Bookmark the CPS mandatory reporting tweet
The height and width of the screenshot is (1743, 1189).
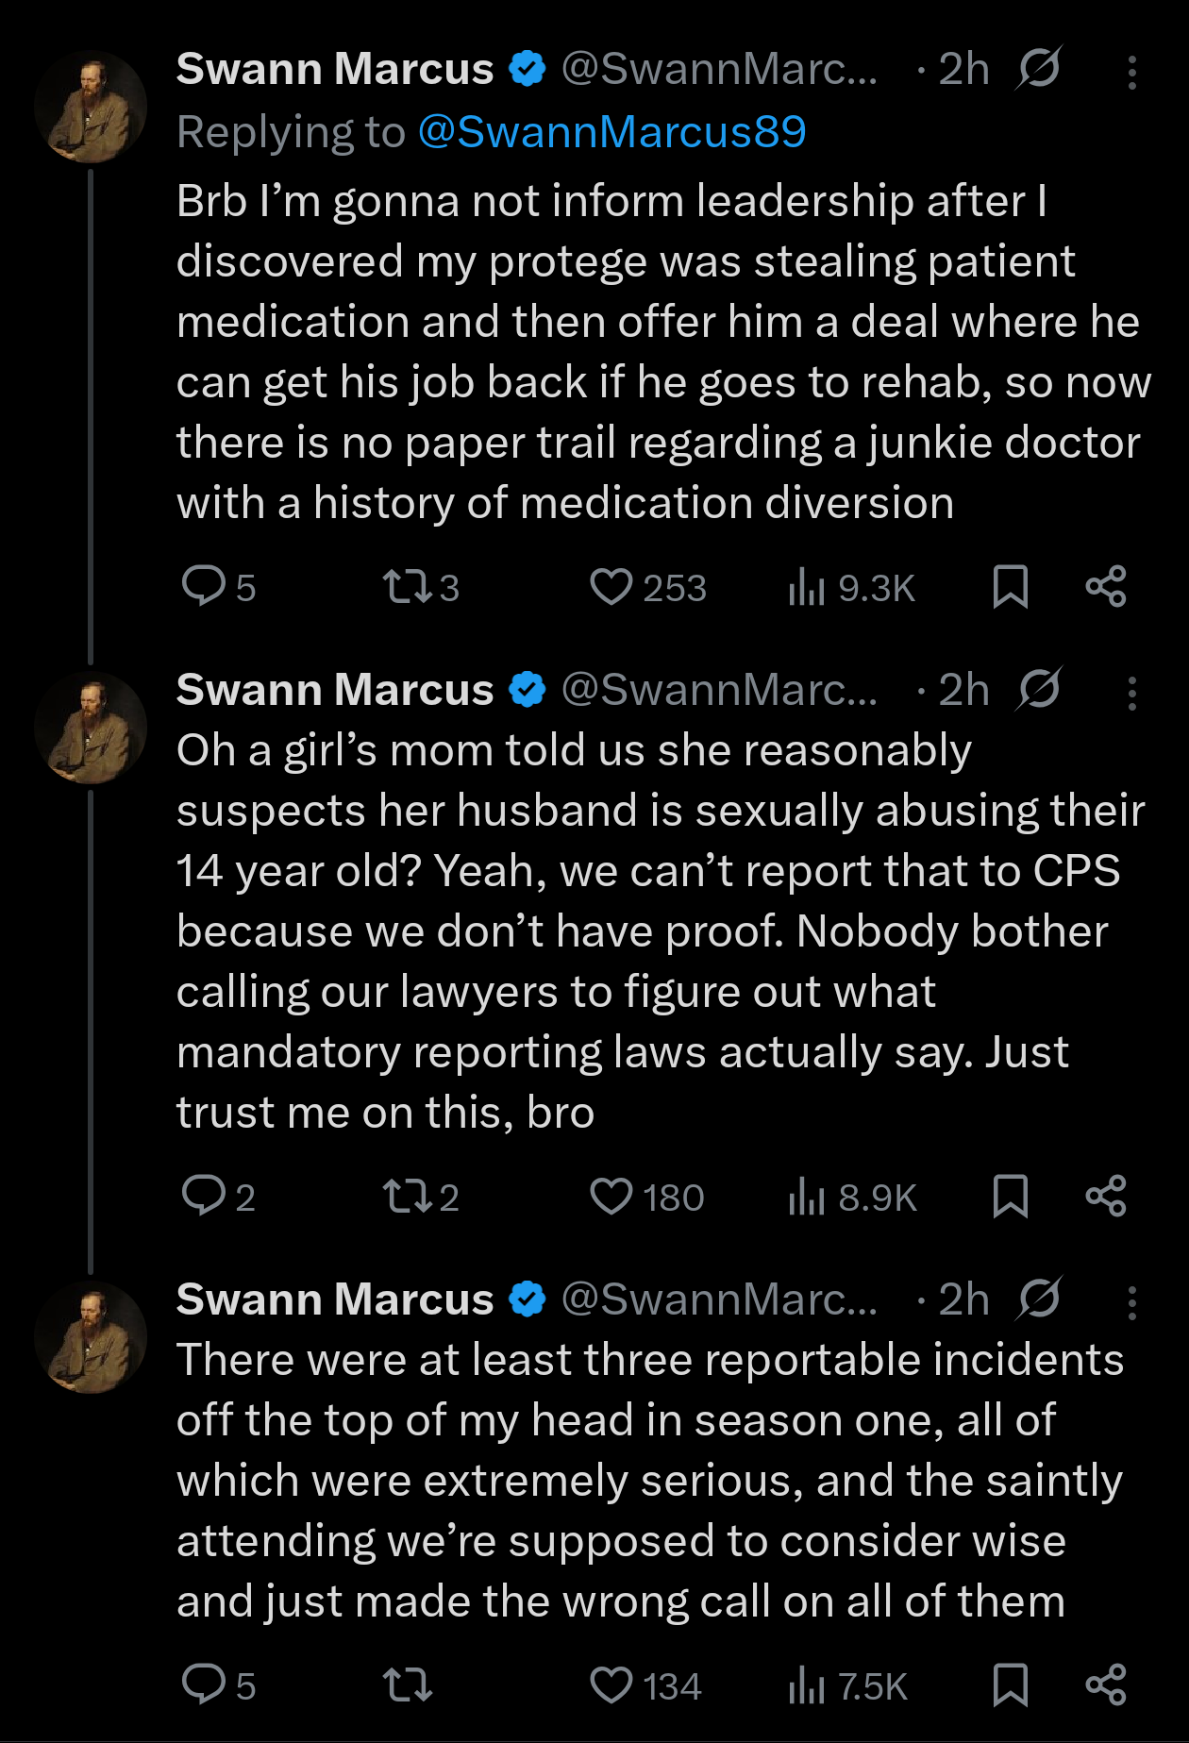pos(1010,1196)
